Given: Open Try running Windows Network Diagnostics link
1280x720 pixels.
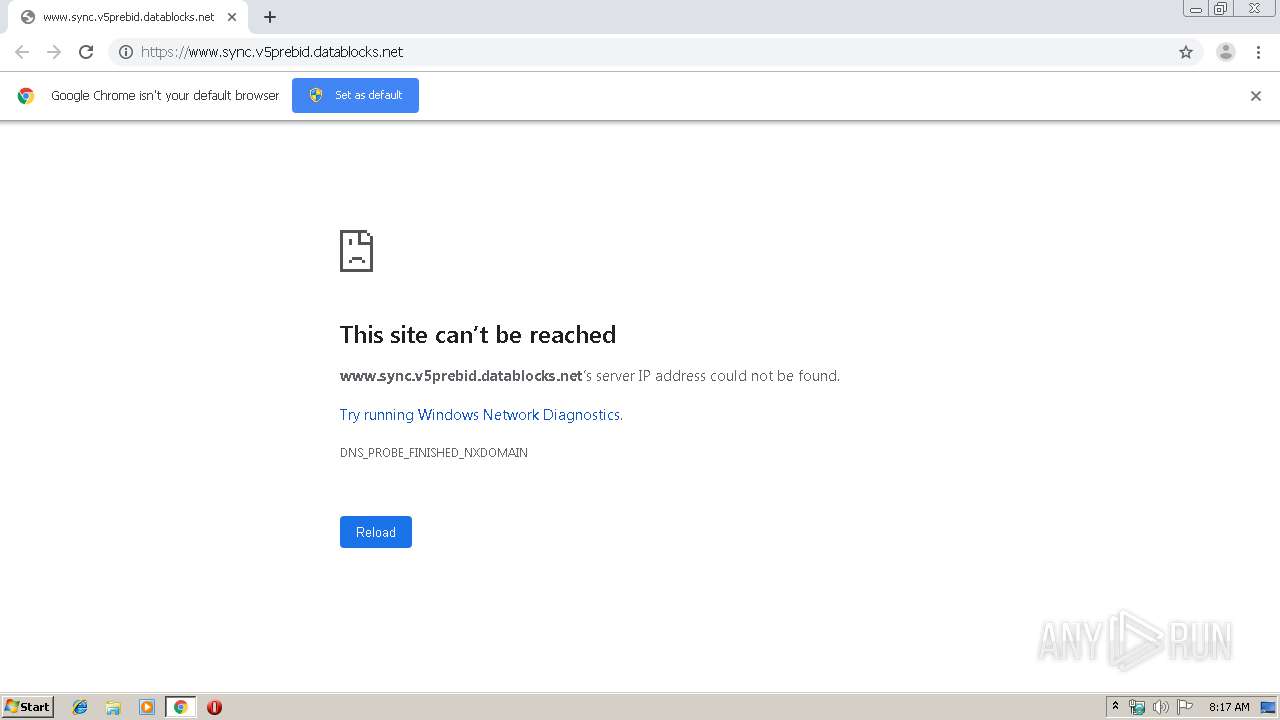Looking at the screenshot, I should [x=481, y=415].
